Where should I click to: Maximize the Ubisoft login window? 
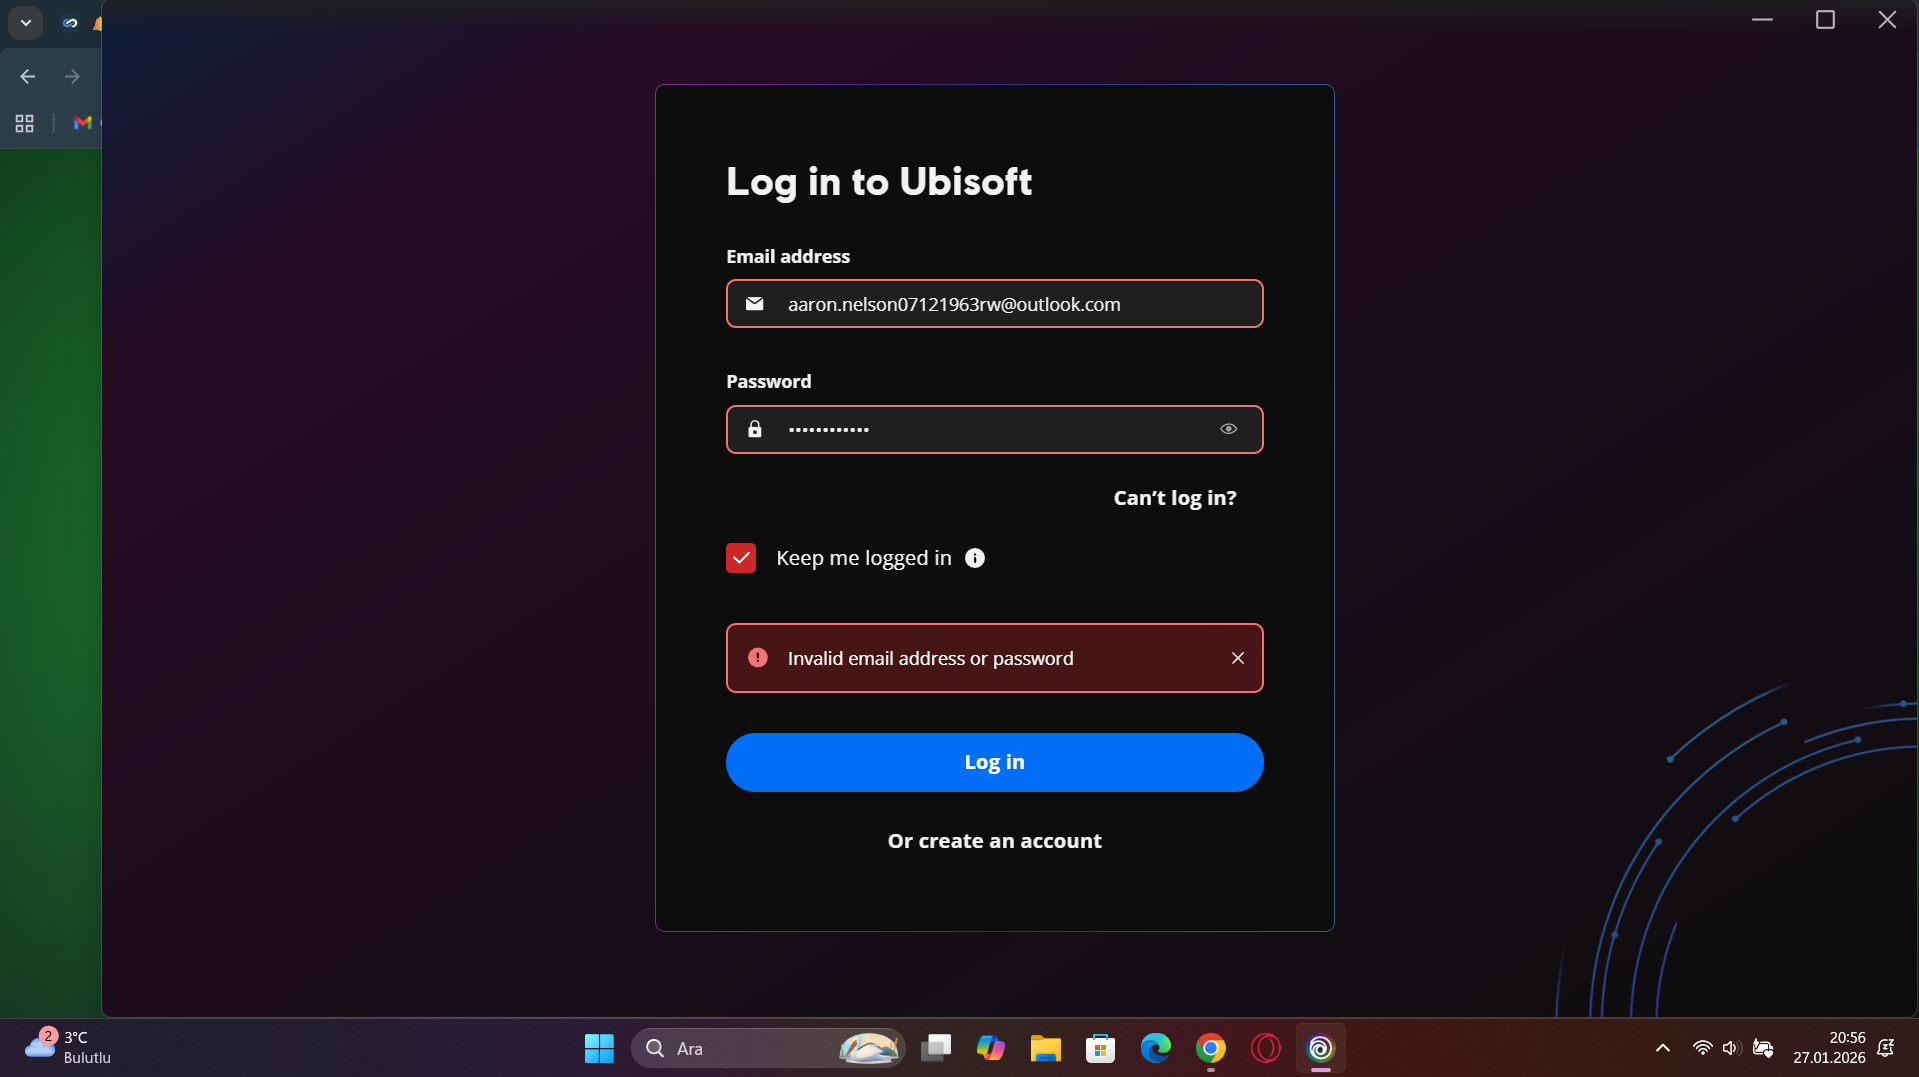pyautogui.click(x=1825, y=20)
